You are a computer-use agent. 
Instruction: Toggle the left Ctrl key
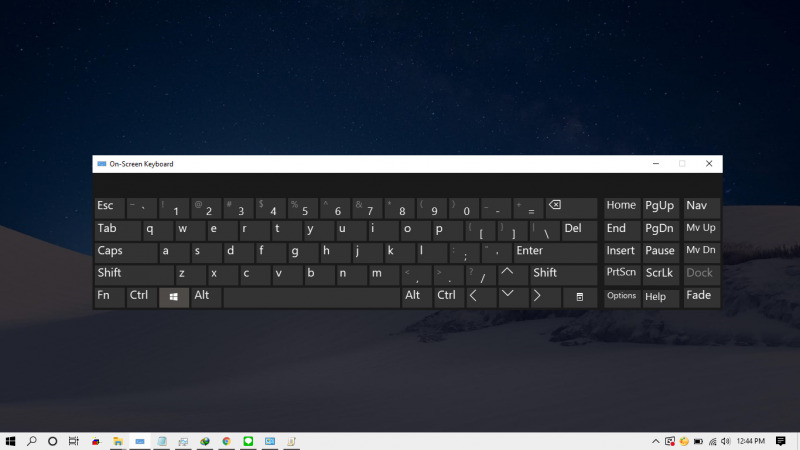tap(141, 297)
